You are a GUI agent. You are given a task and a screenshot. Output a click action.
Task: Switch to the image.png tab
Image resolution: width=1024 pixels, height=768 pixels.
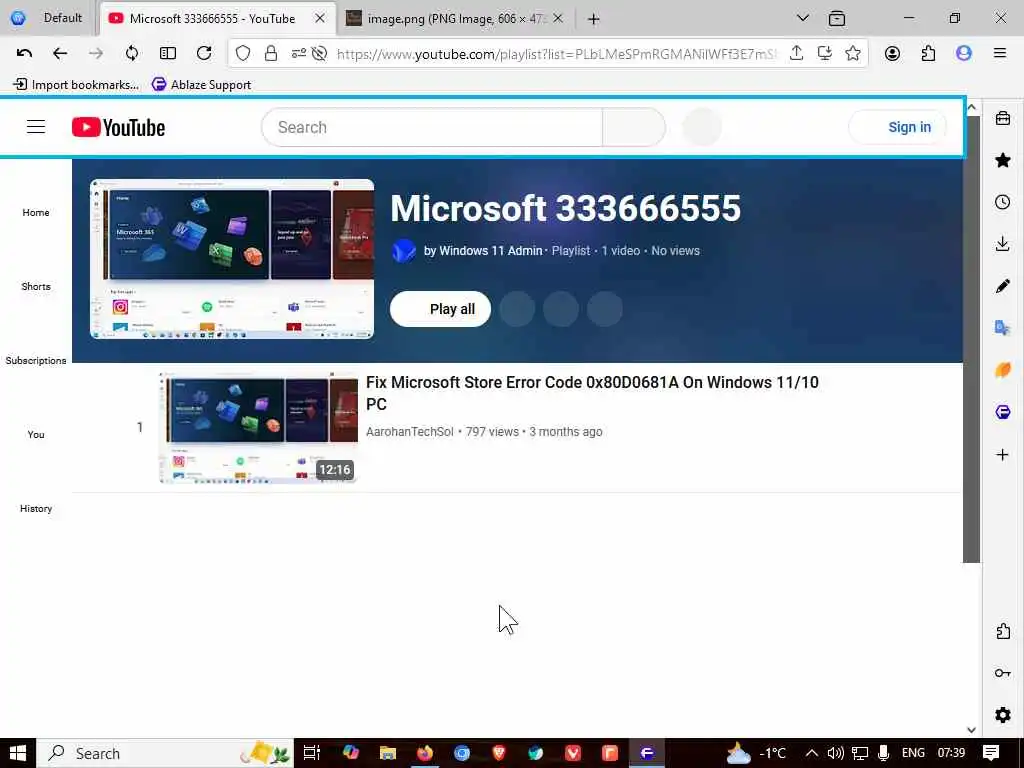click(x=456, y=18)
